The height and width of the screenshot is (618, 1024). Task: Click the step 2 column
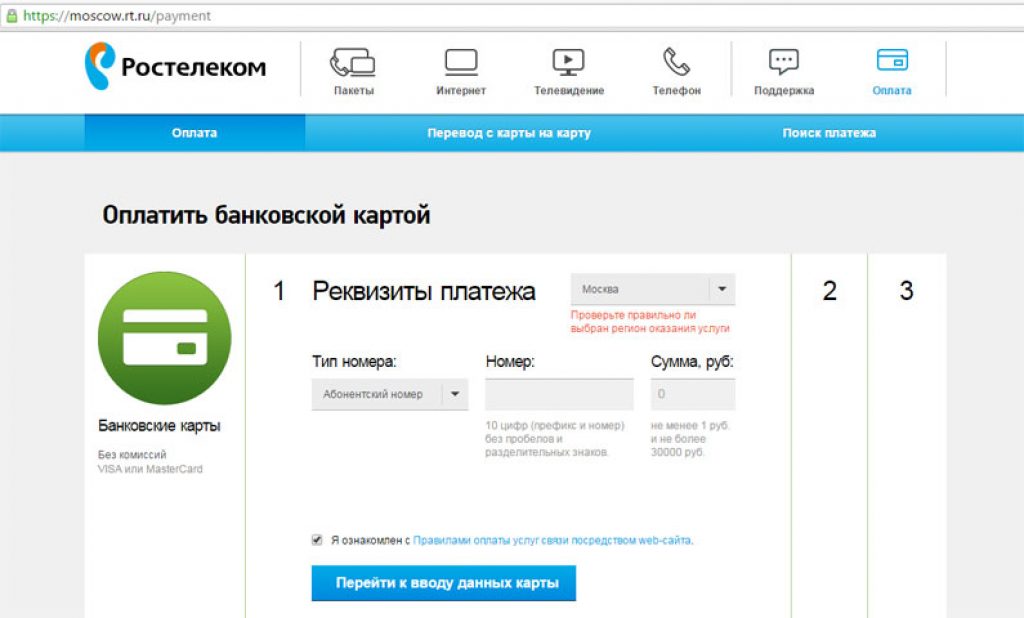click(829, 292)
